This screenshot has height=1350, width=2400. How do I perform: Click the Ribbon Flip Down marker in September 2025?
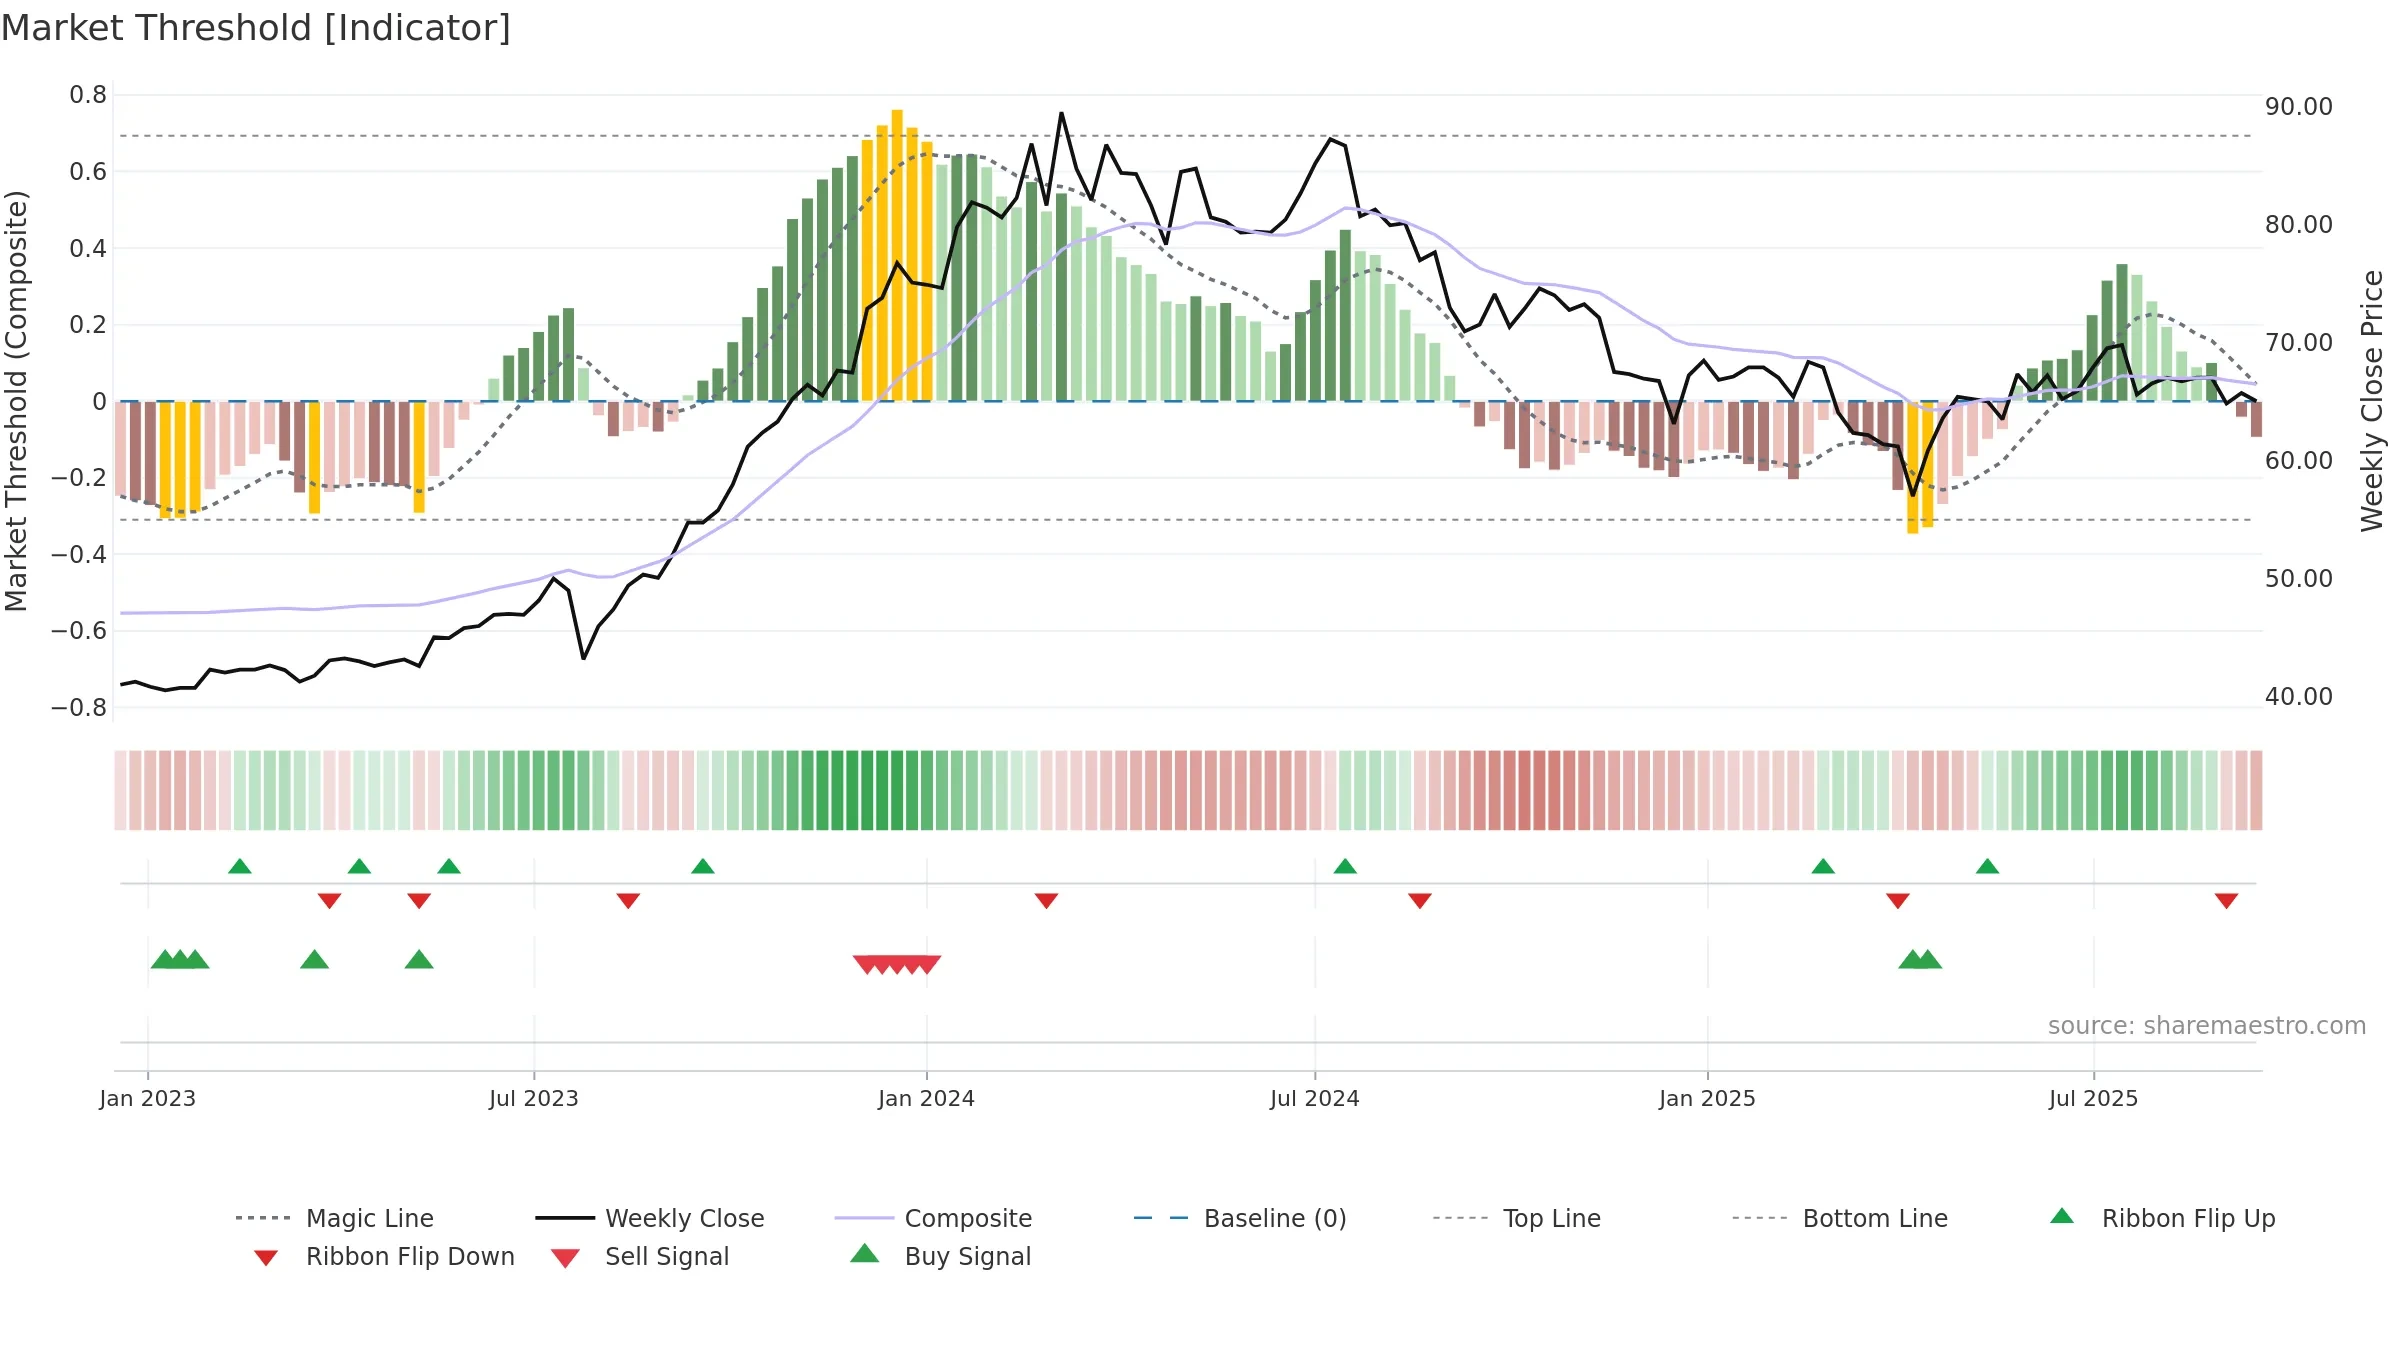point(2226,901)
